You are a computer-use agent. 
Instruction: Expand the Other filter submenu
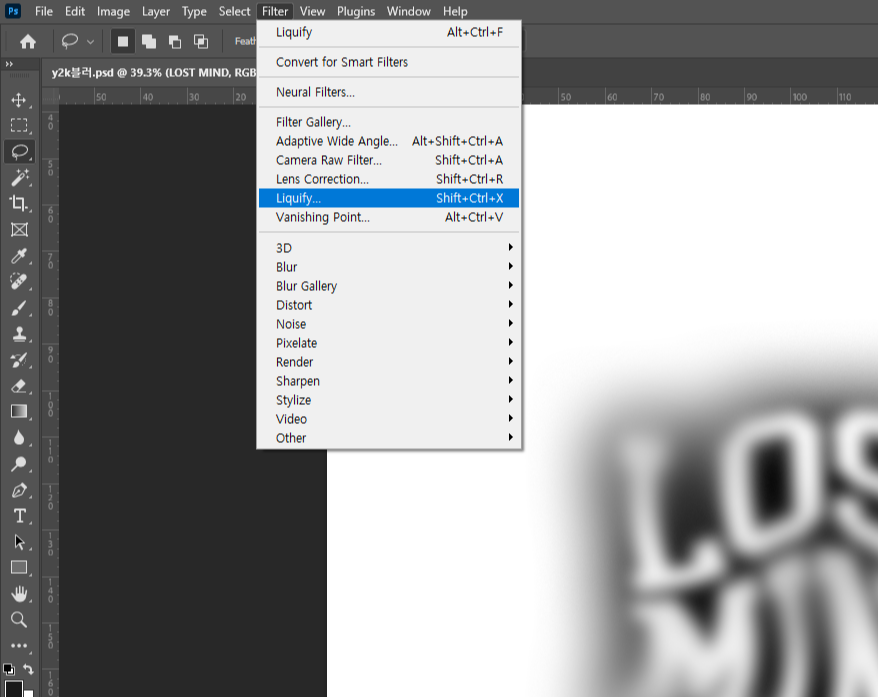point(389,438)
